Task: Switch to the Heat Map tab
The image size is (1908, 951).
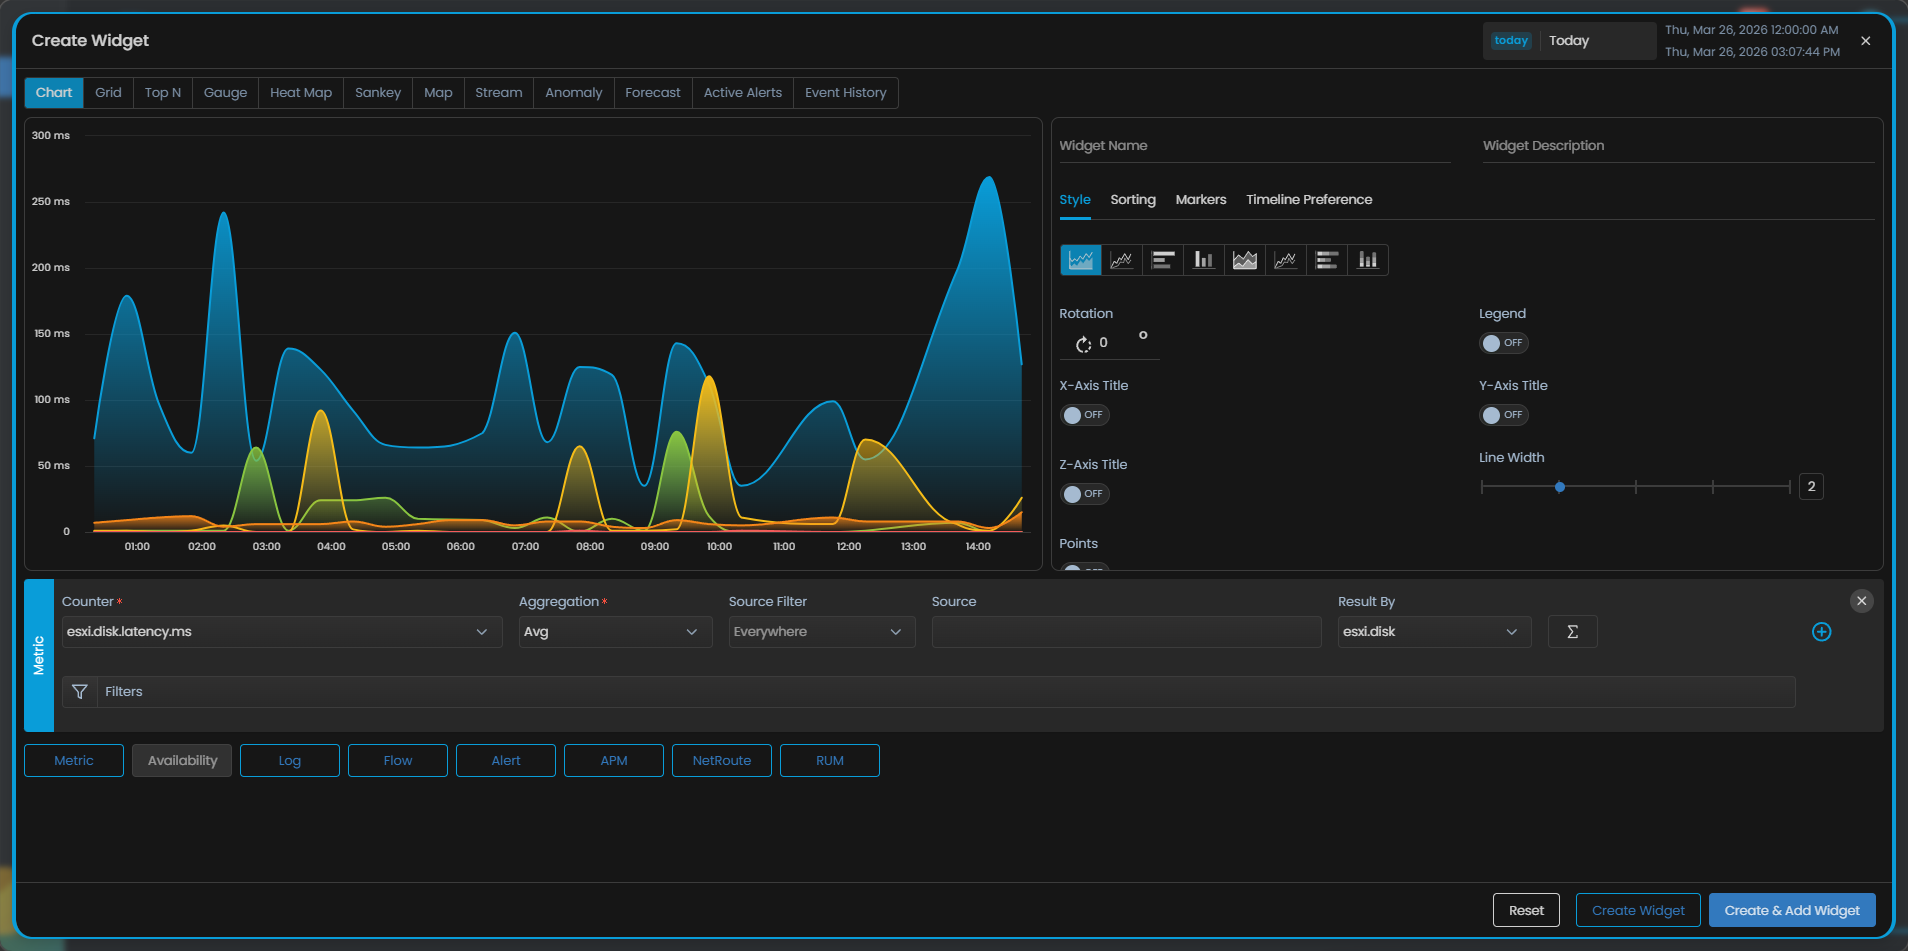Action: click(301, 93)
